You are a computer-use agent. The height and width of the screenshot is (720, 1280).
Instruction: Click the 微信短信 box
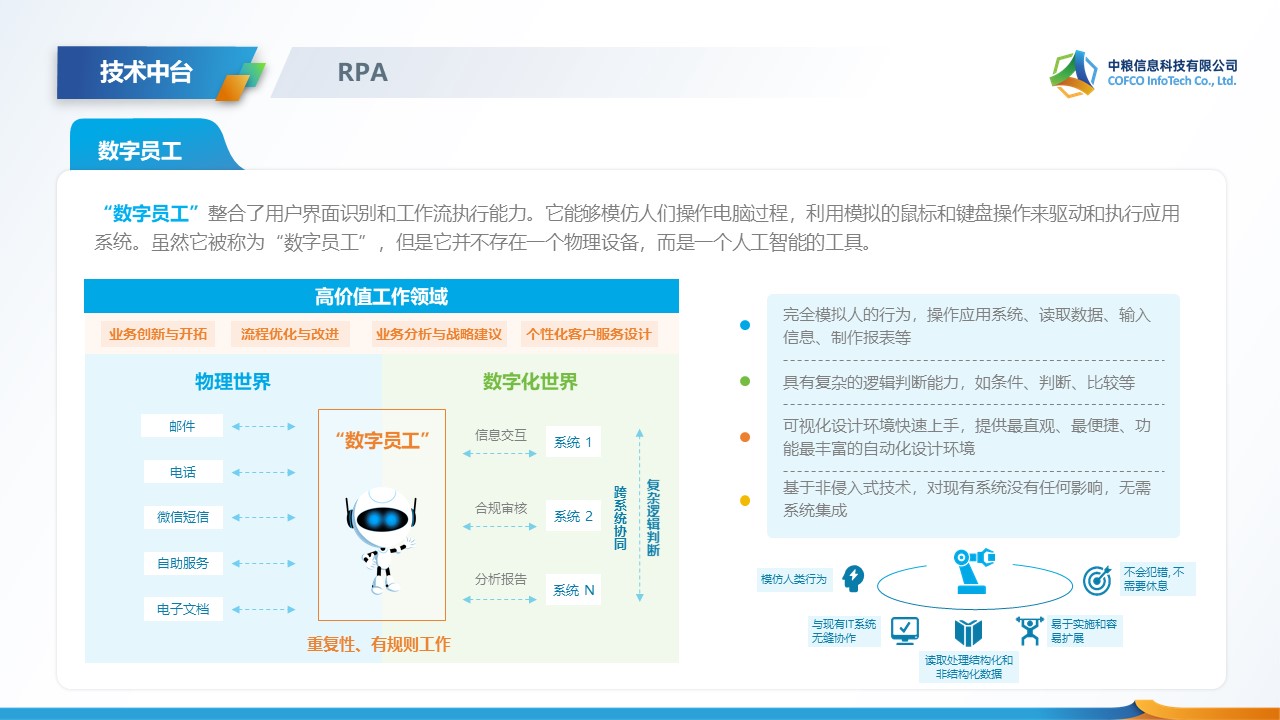coord(182,517)
